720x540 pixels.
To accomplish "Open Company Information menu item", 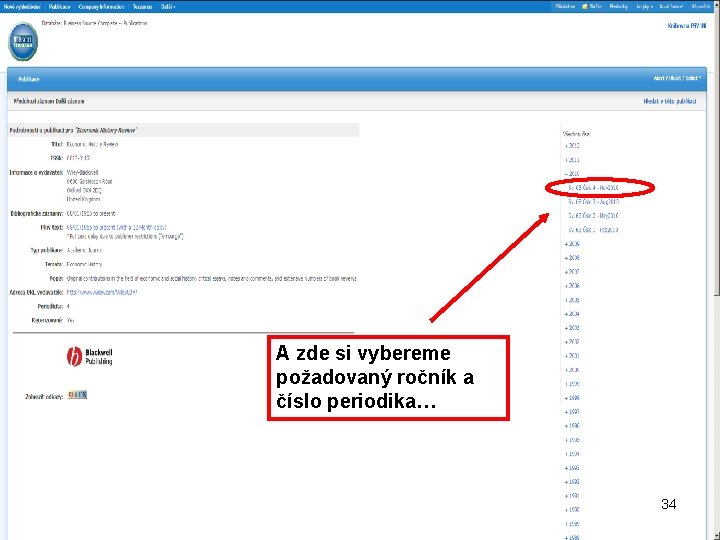I will click(101, 6).
